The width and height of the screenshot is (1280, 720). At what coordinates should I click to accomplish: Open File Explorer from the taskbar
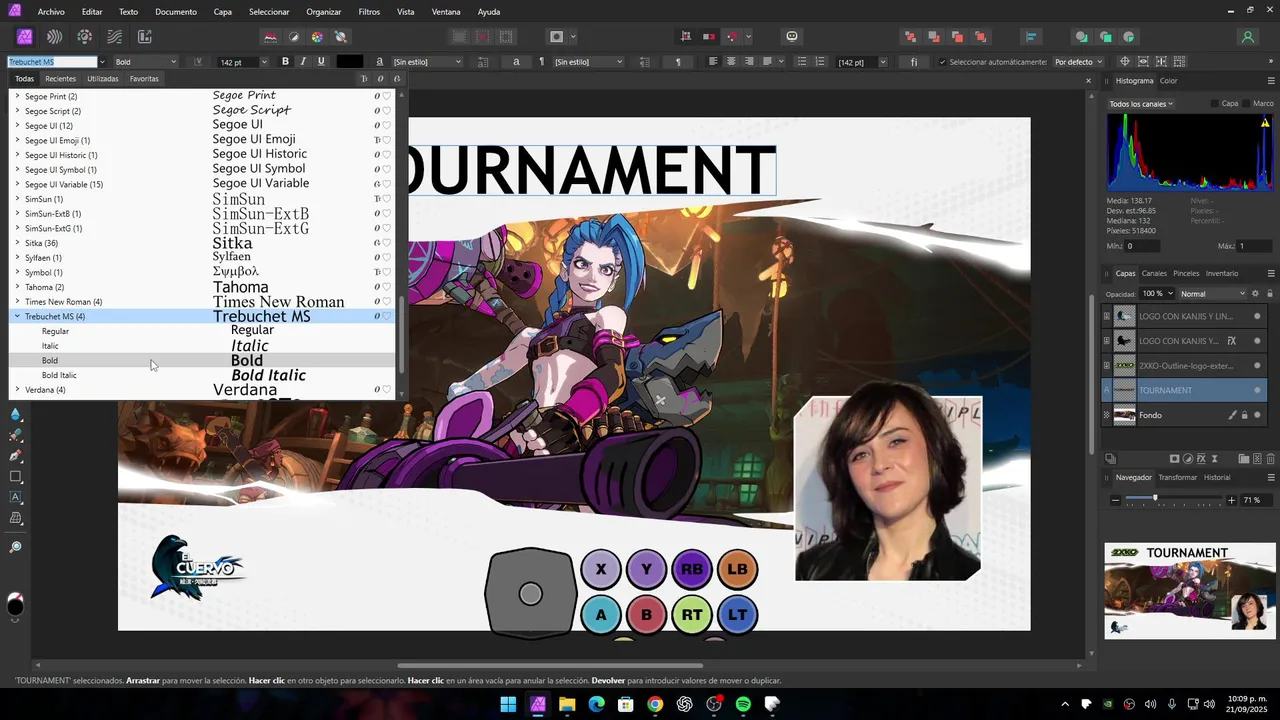click(x=567, y=704)
